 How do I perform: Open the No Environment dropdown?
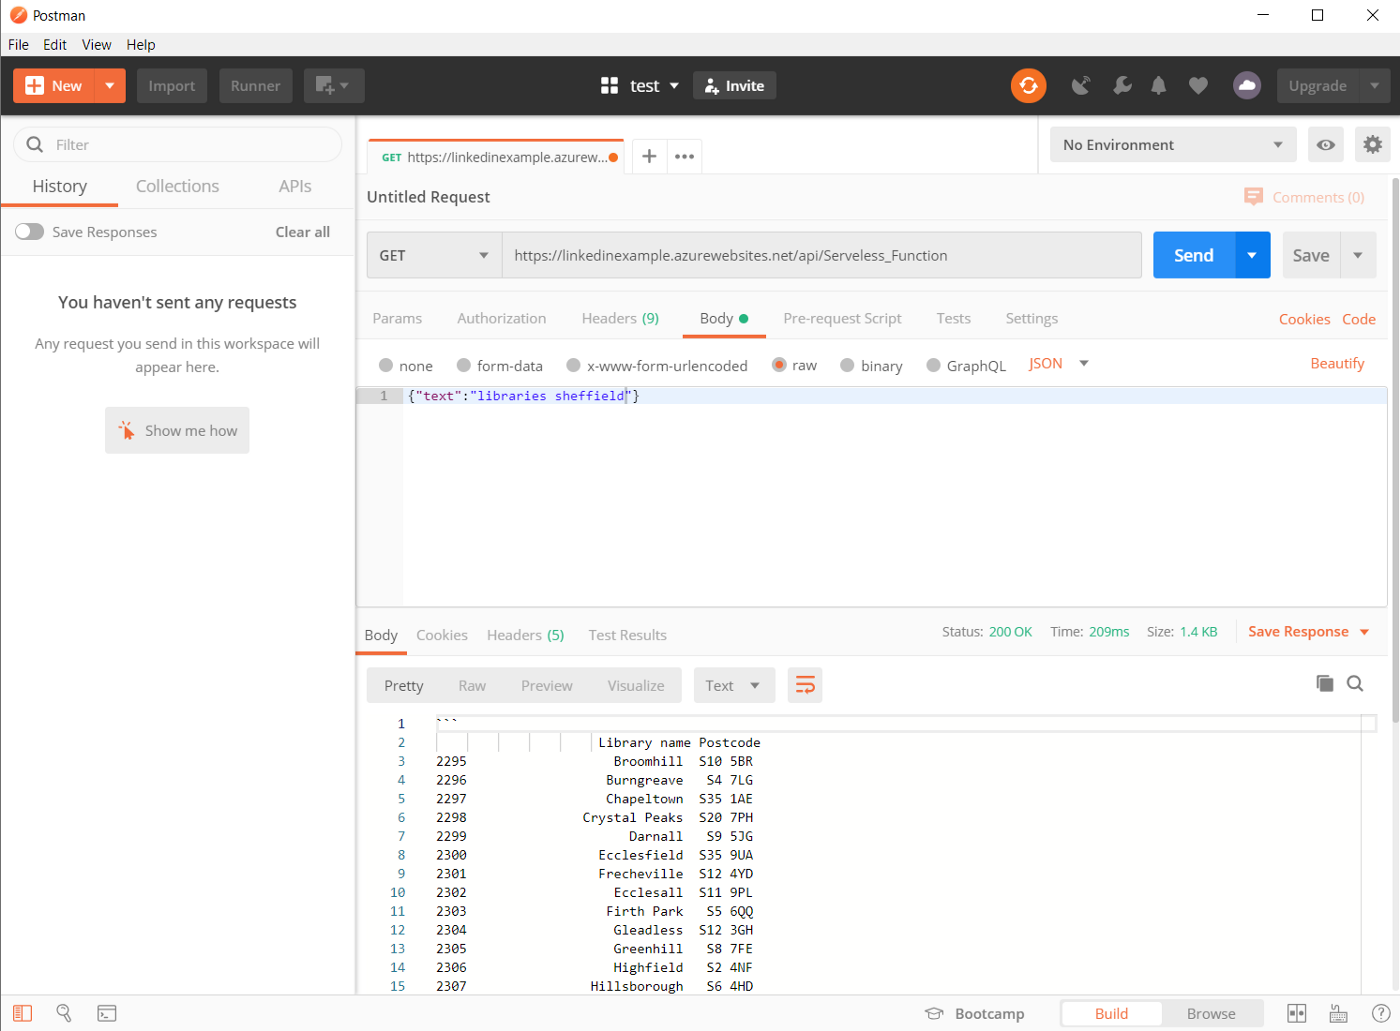tap(1172, 145)
